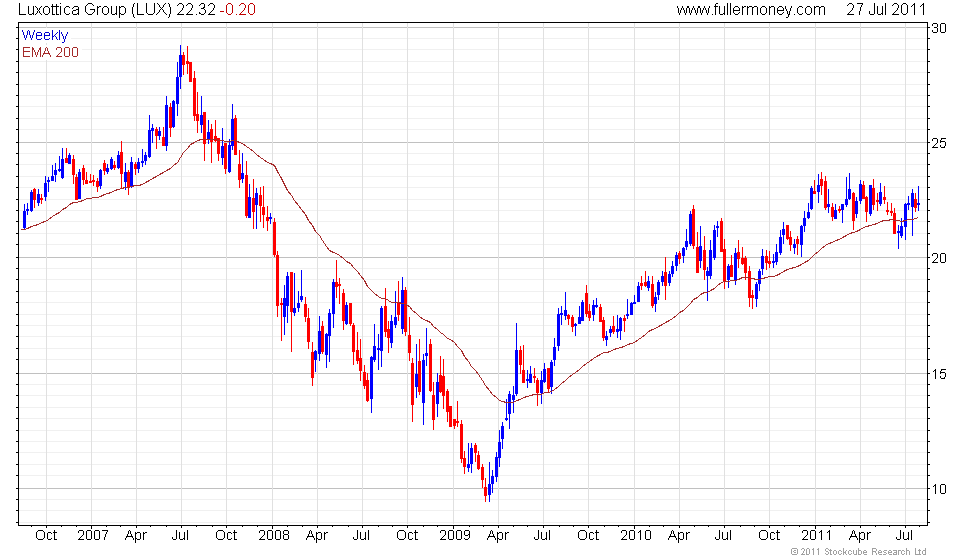Click the 2007 label on the time axis
980x560 pixels.
click(x=92, y=535)
